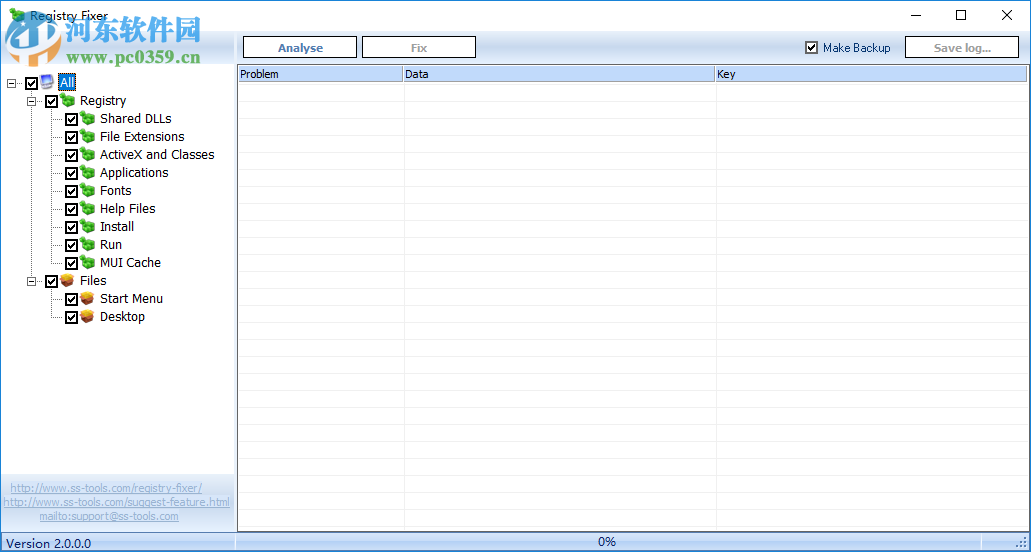Click the Data column header
Image resolution: width=1031 pixels, height=552 pixels.
pyautogui.click(x=559, y=74)
